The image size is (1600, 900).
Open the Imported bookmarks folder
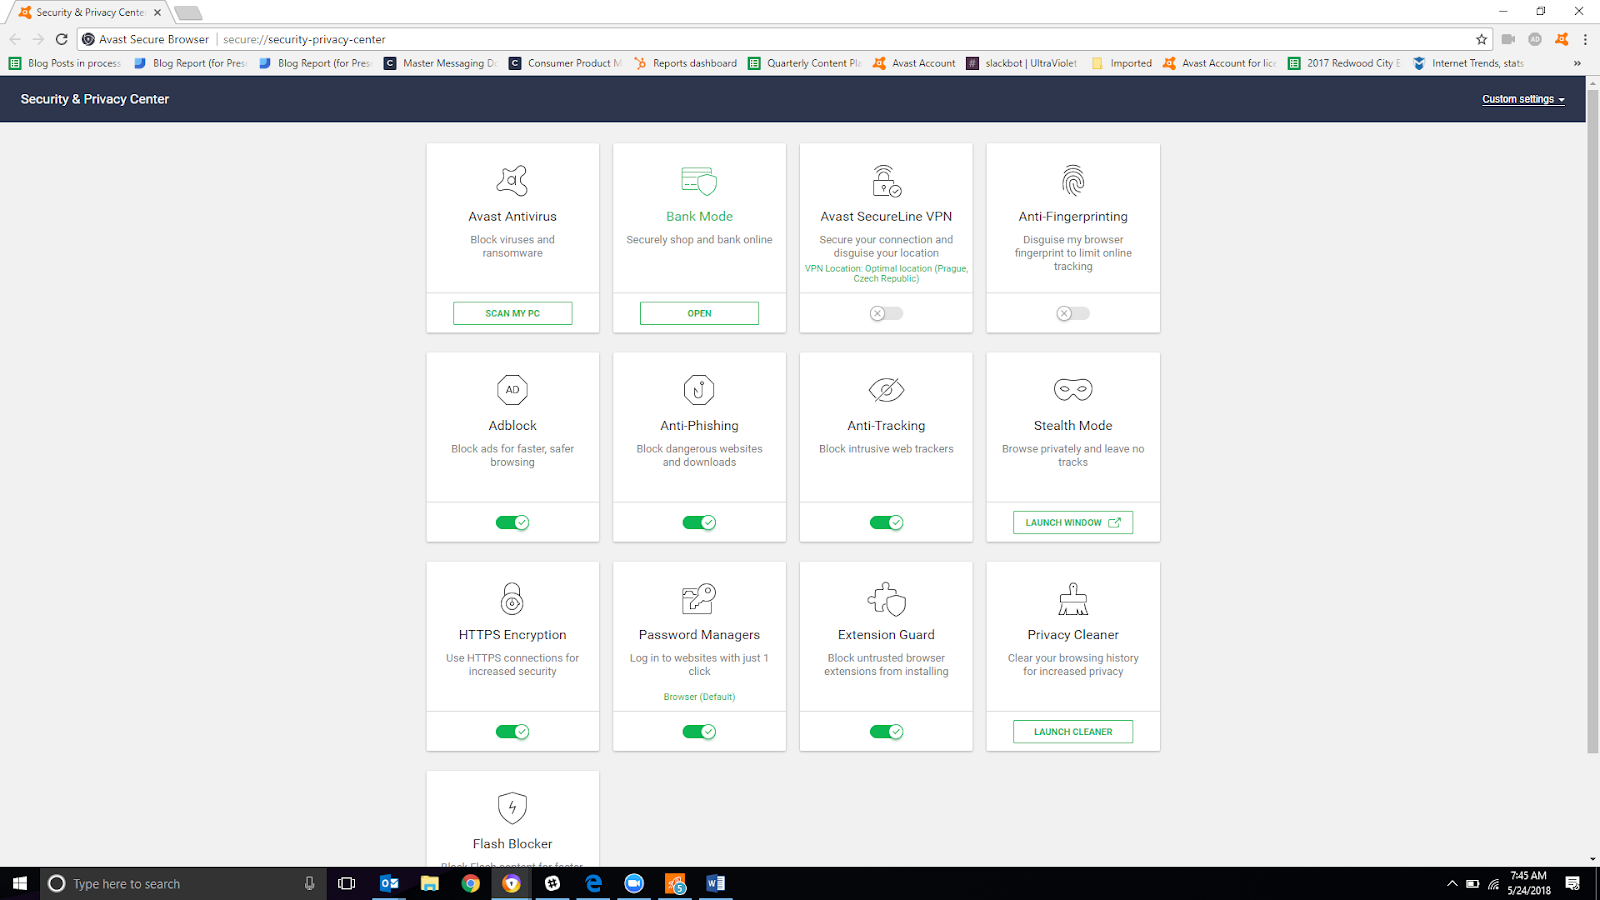click(x=1122, y=63)
